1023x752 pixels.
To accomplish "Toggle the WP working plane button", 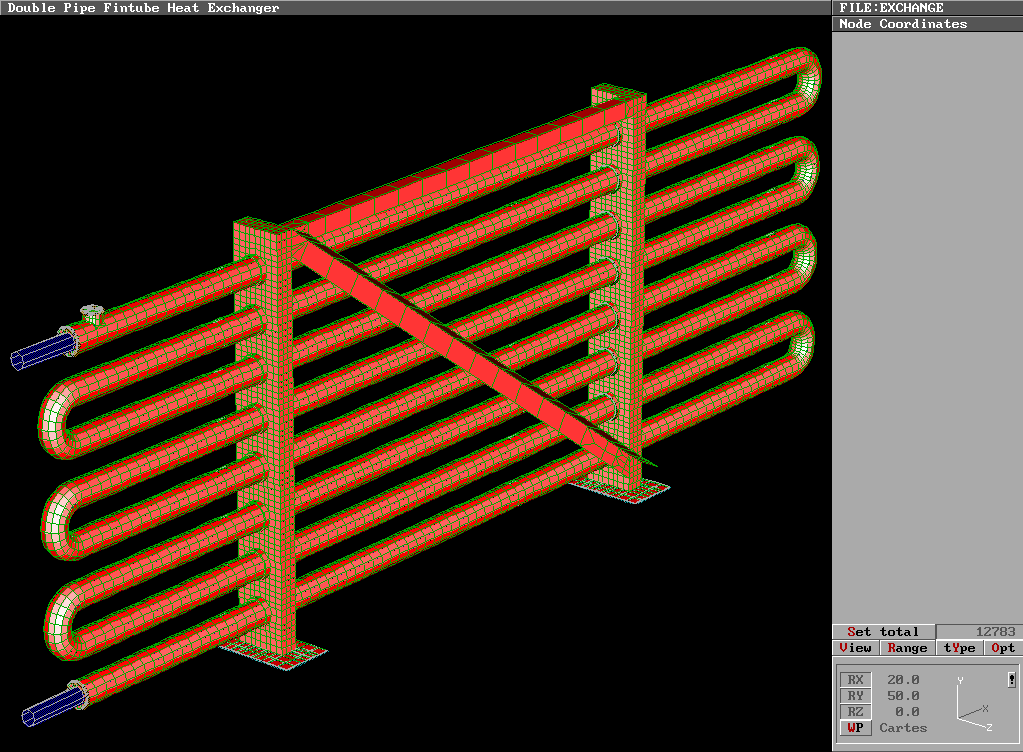I will click(855, 728).
